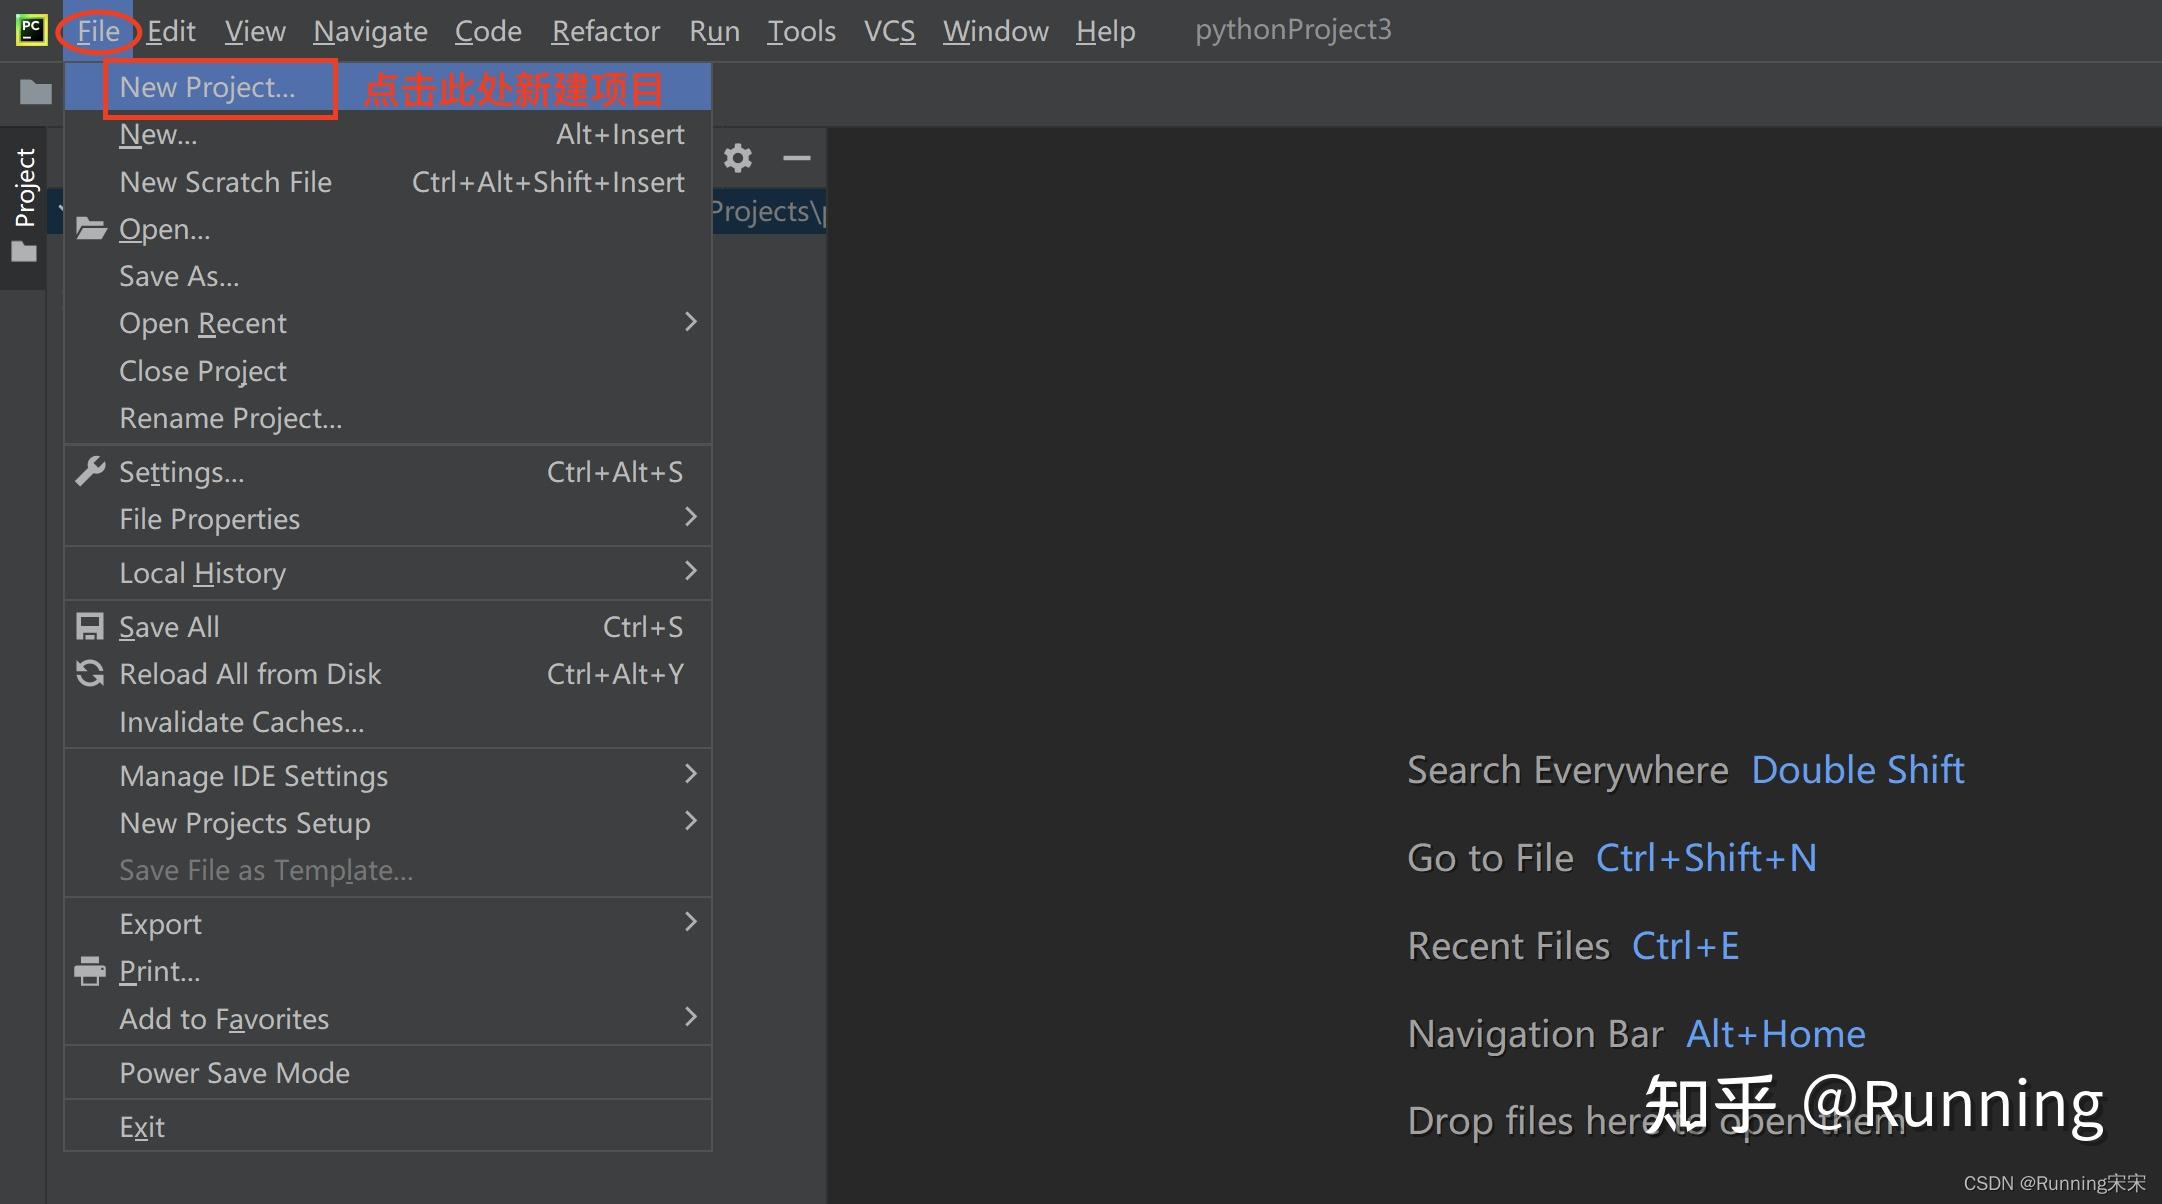Click the wrench icon beside Settings
2162x1204 pixels.
click(x=90, y=470)
